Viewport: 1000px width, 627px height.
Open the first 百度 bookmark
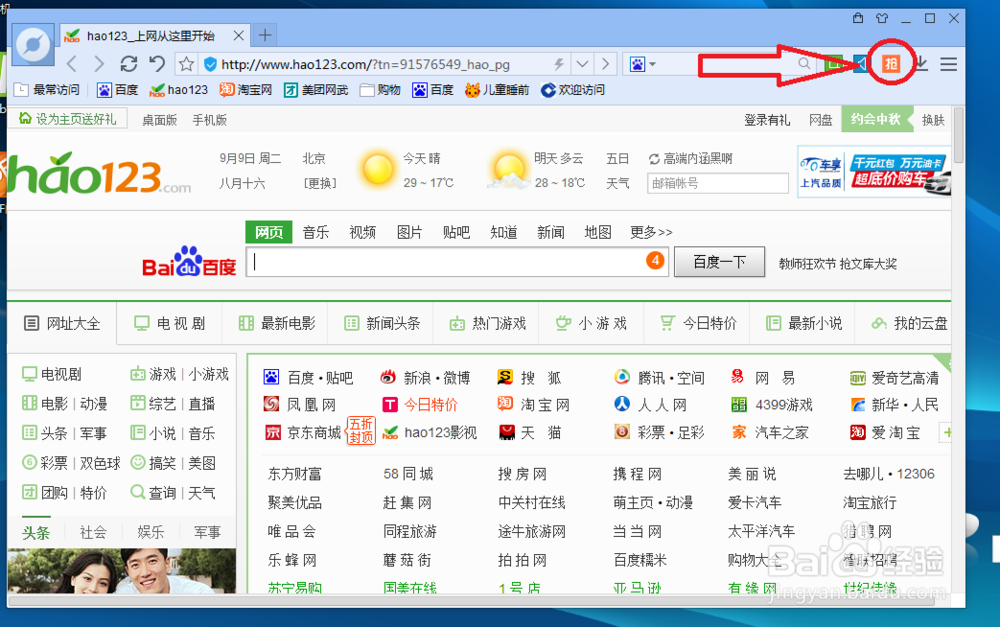click(x=117, y=90)
